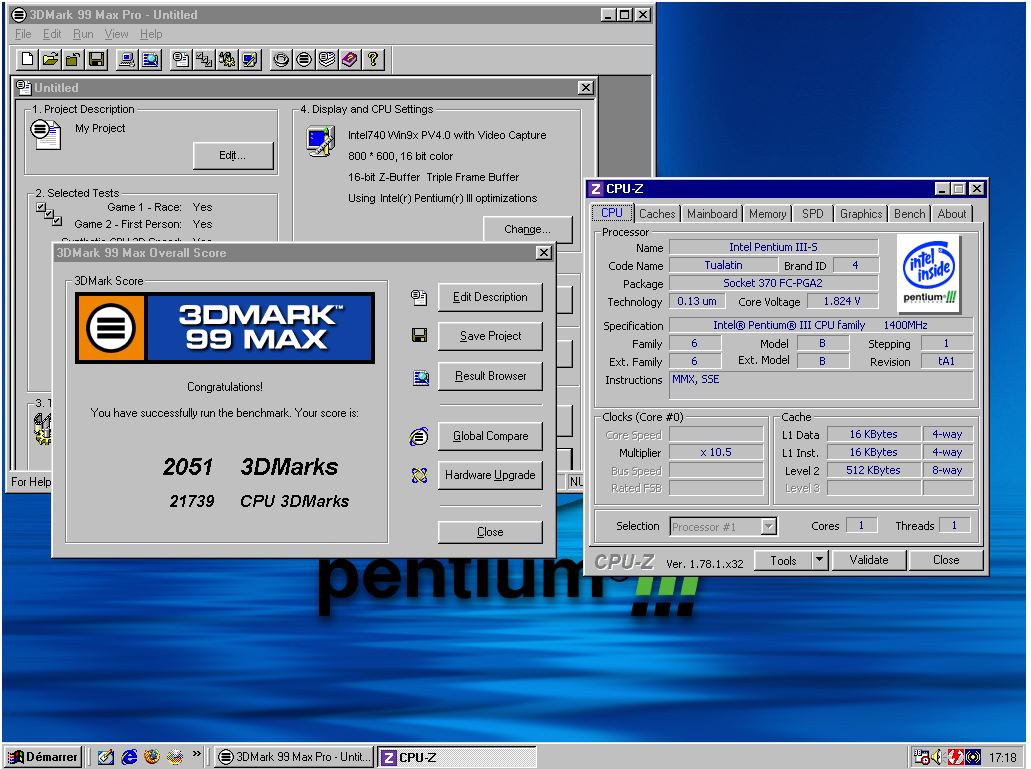Open the Tools dropdown arrow in CPU-Z
Screen dimensions: 1031x769
(x=819, y=560)
